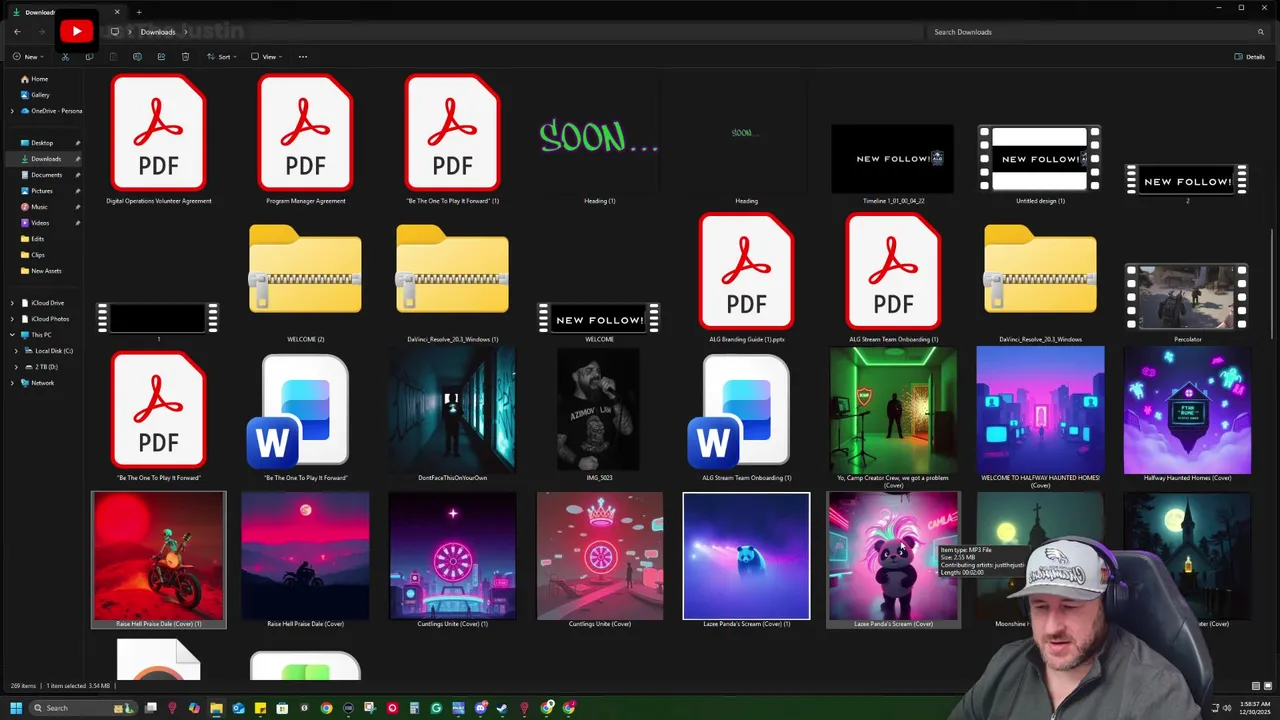This screenshot has height=720, width=1280.
Task: Open Music quick access folder
Action: (x=40, y=207)
